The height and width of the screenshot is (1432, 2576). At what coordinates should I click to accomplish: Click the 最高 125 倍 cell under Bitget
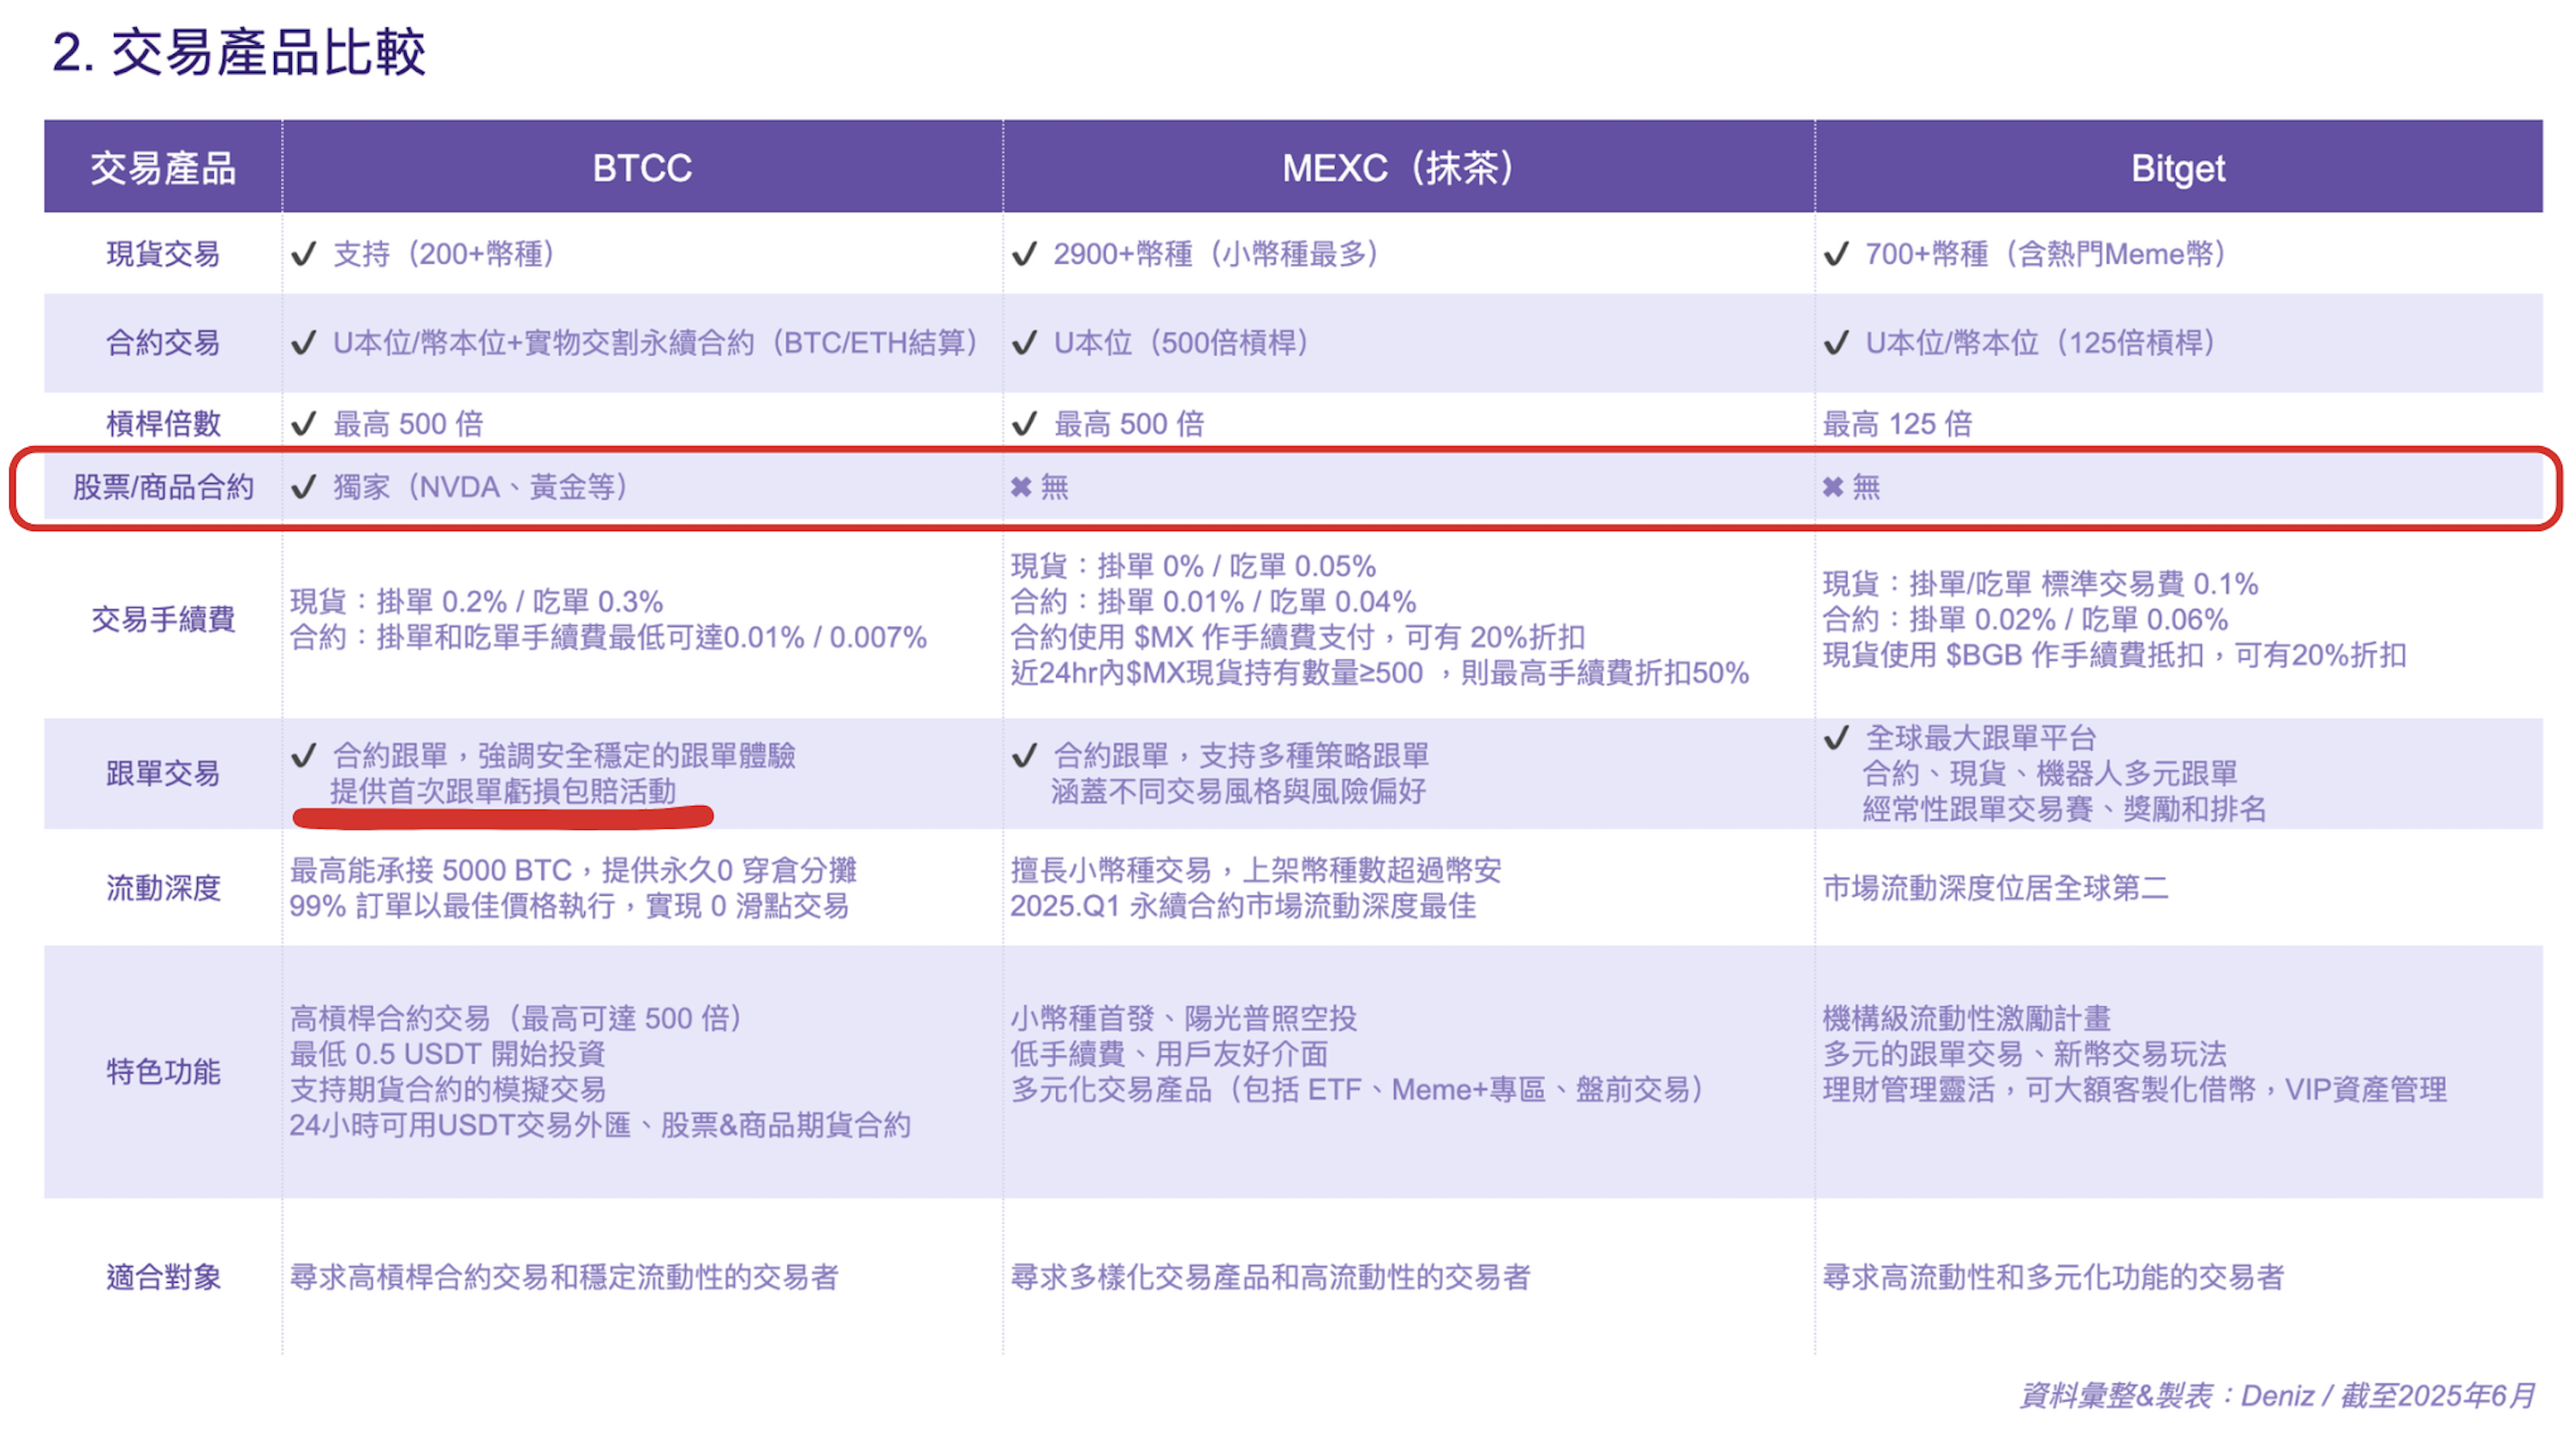[1898, 423]
